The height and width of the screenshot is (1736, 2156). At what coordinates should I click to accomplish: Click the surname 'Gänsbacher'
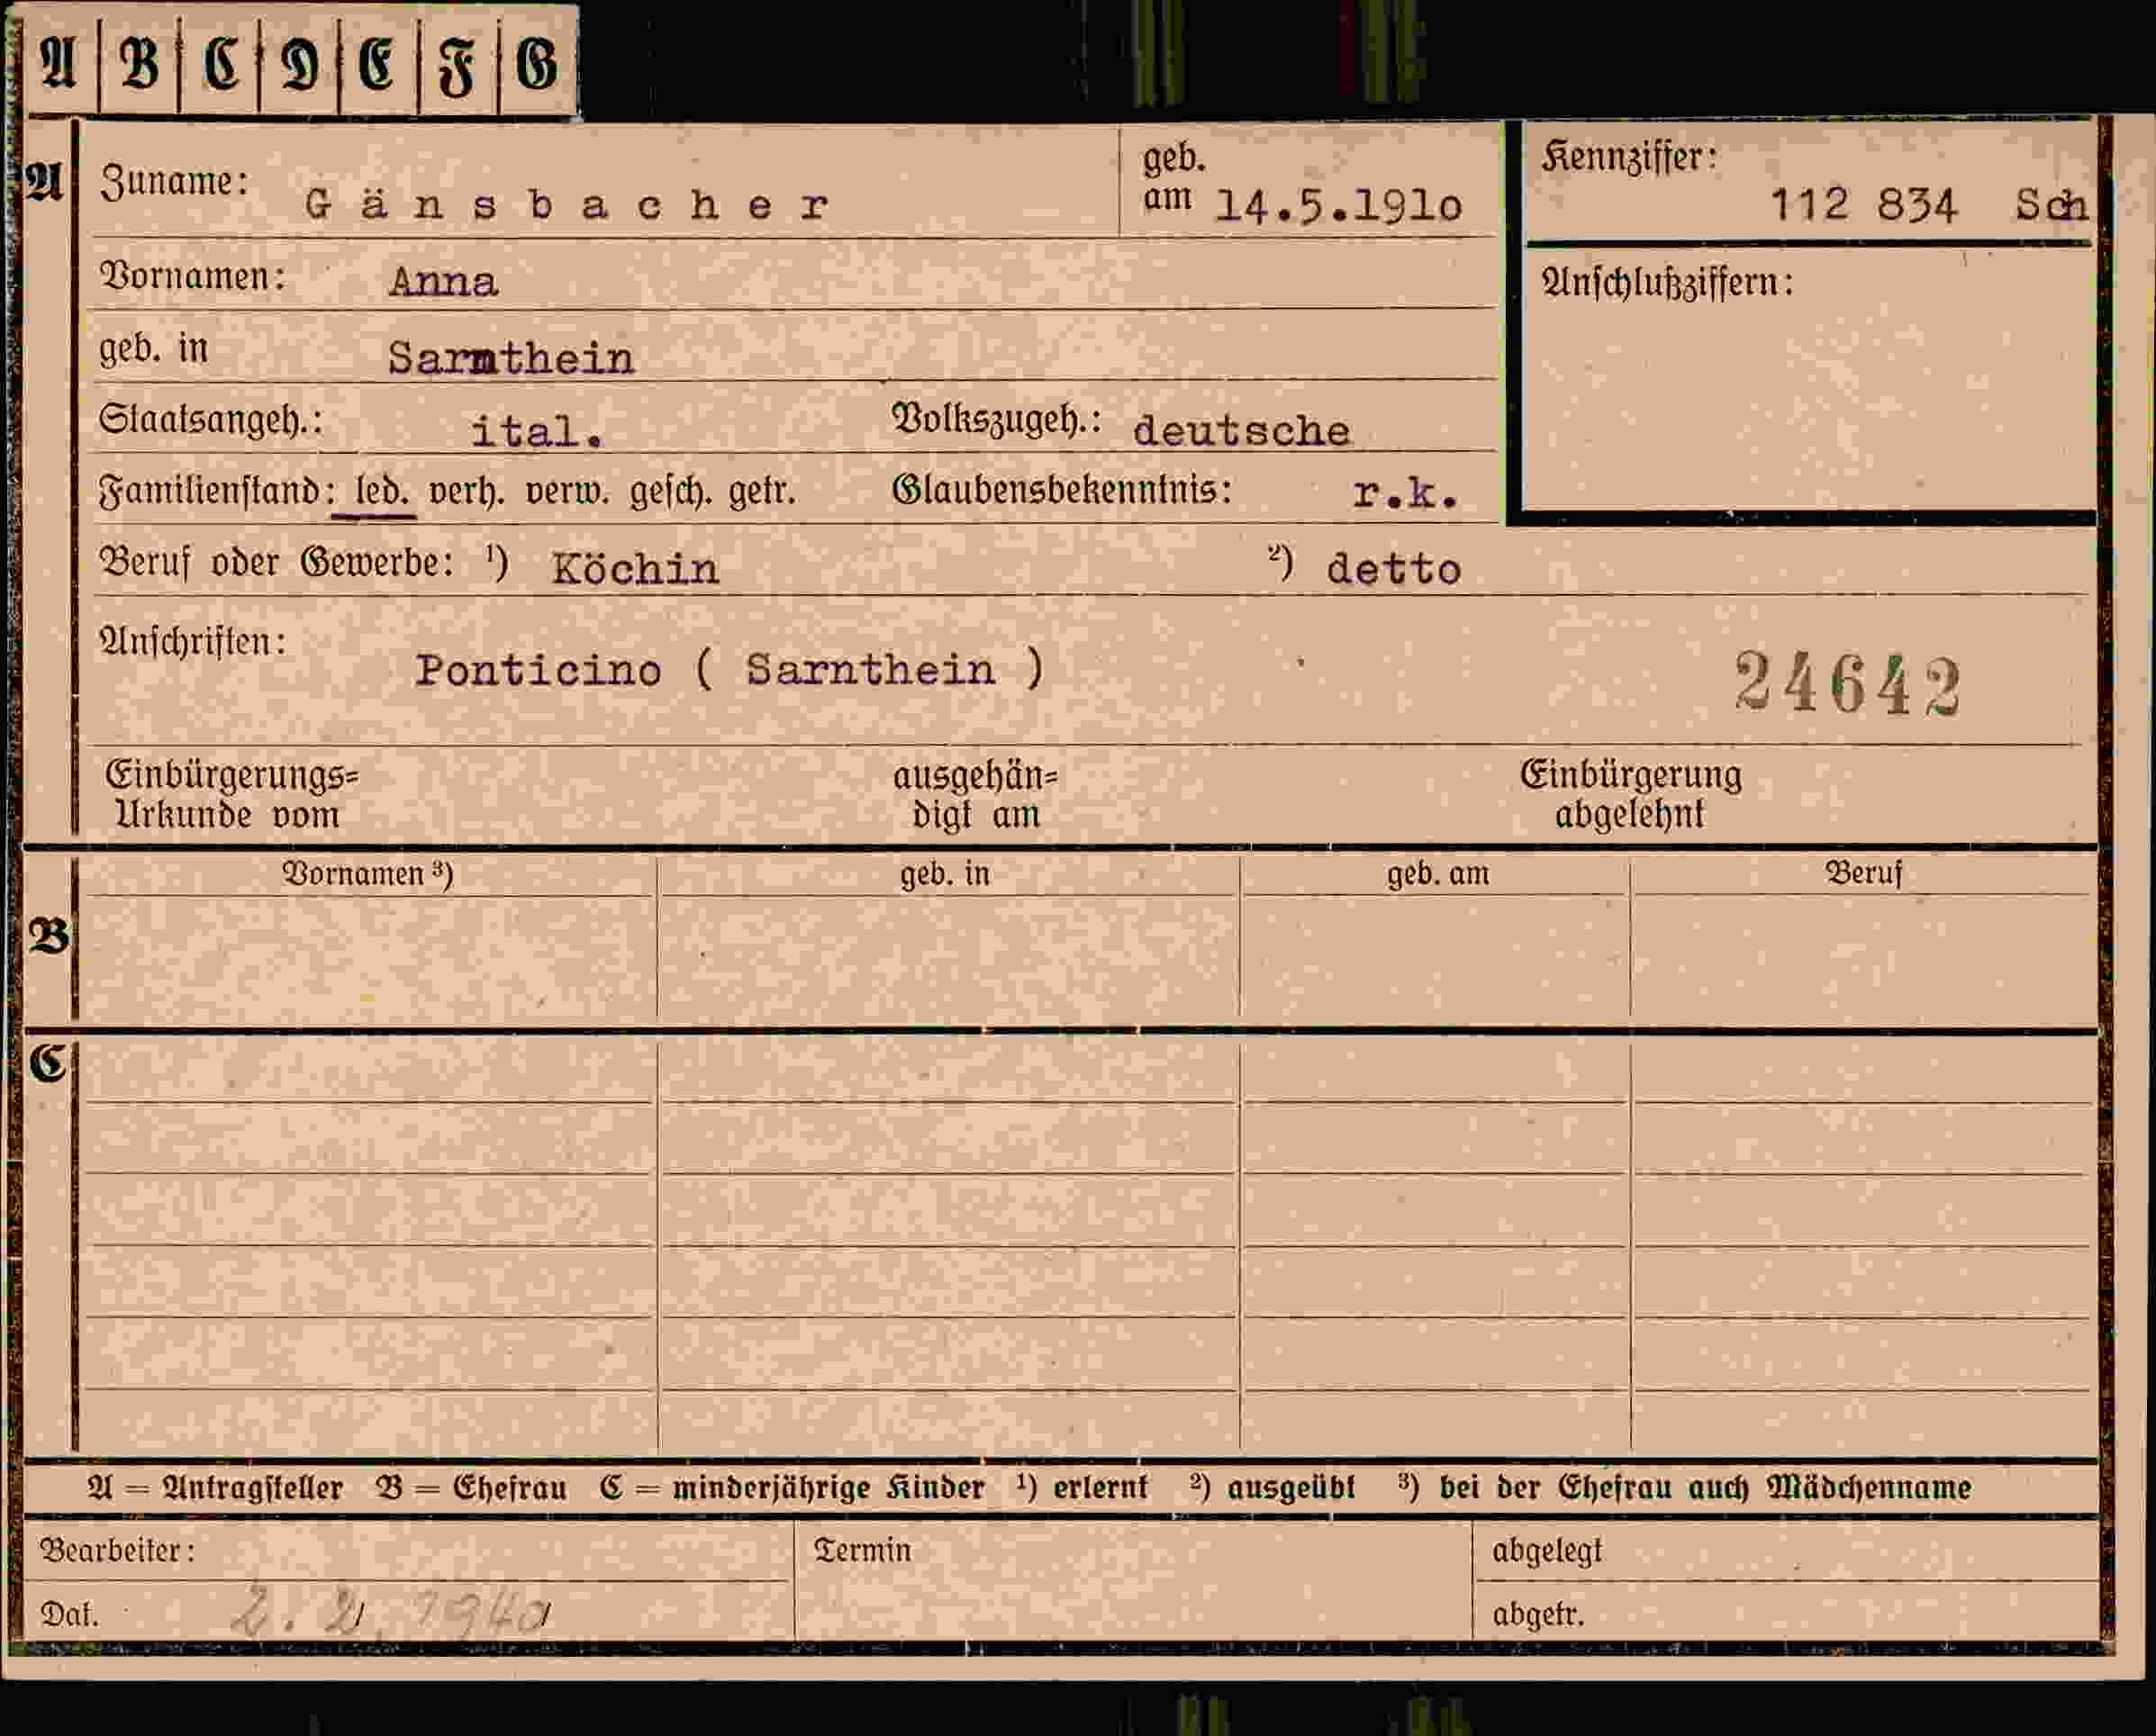point(567,205)
